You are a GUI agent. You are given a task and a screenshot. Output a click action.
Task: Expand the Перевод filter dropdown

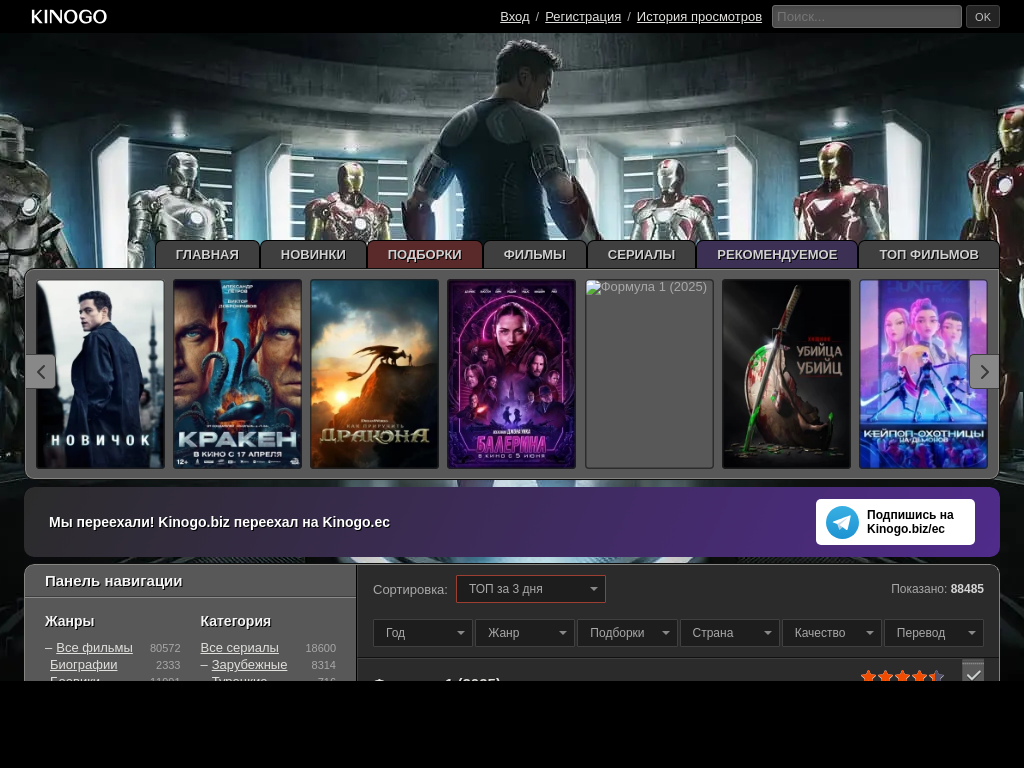(x=934, y=633)
